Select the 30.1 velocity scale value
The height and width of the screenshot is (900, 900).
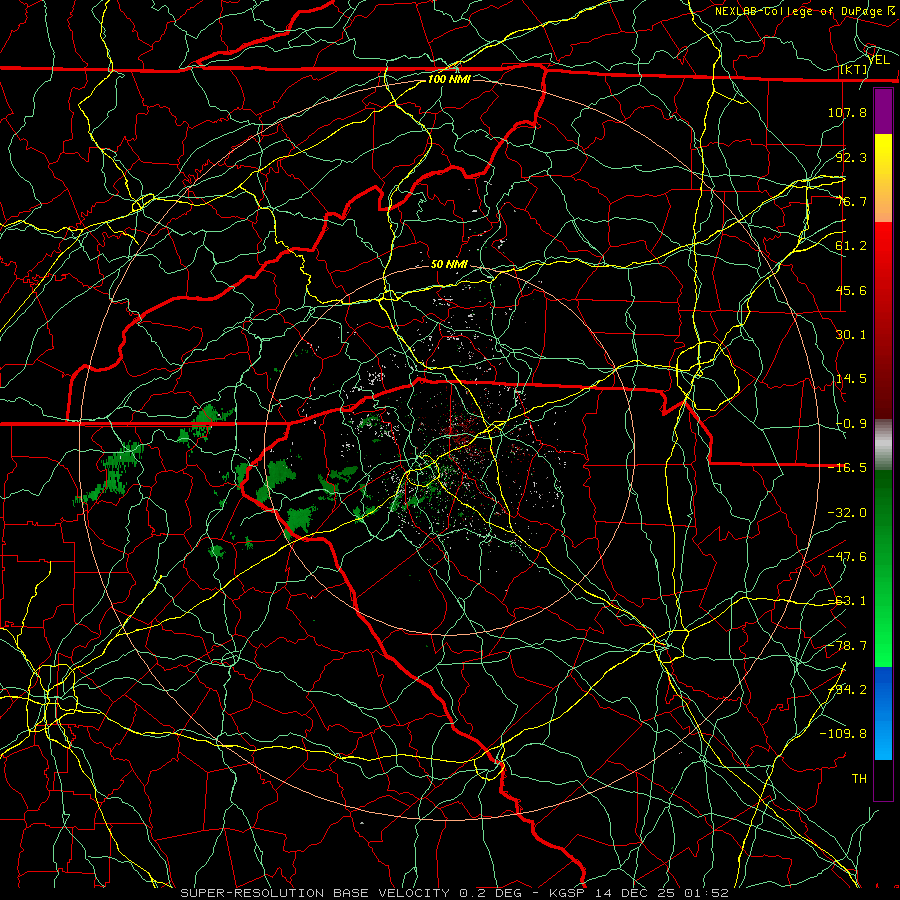tap(851, 335)
